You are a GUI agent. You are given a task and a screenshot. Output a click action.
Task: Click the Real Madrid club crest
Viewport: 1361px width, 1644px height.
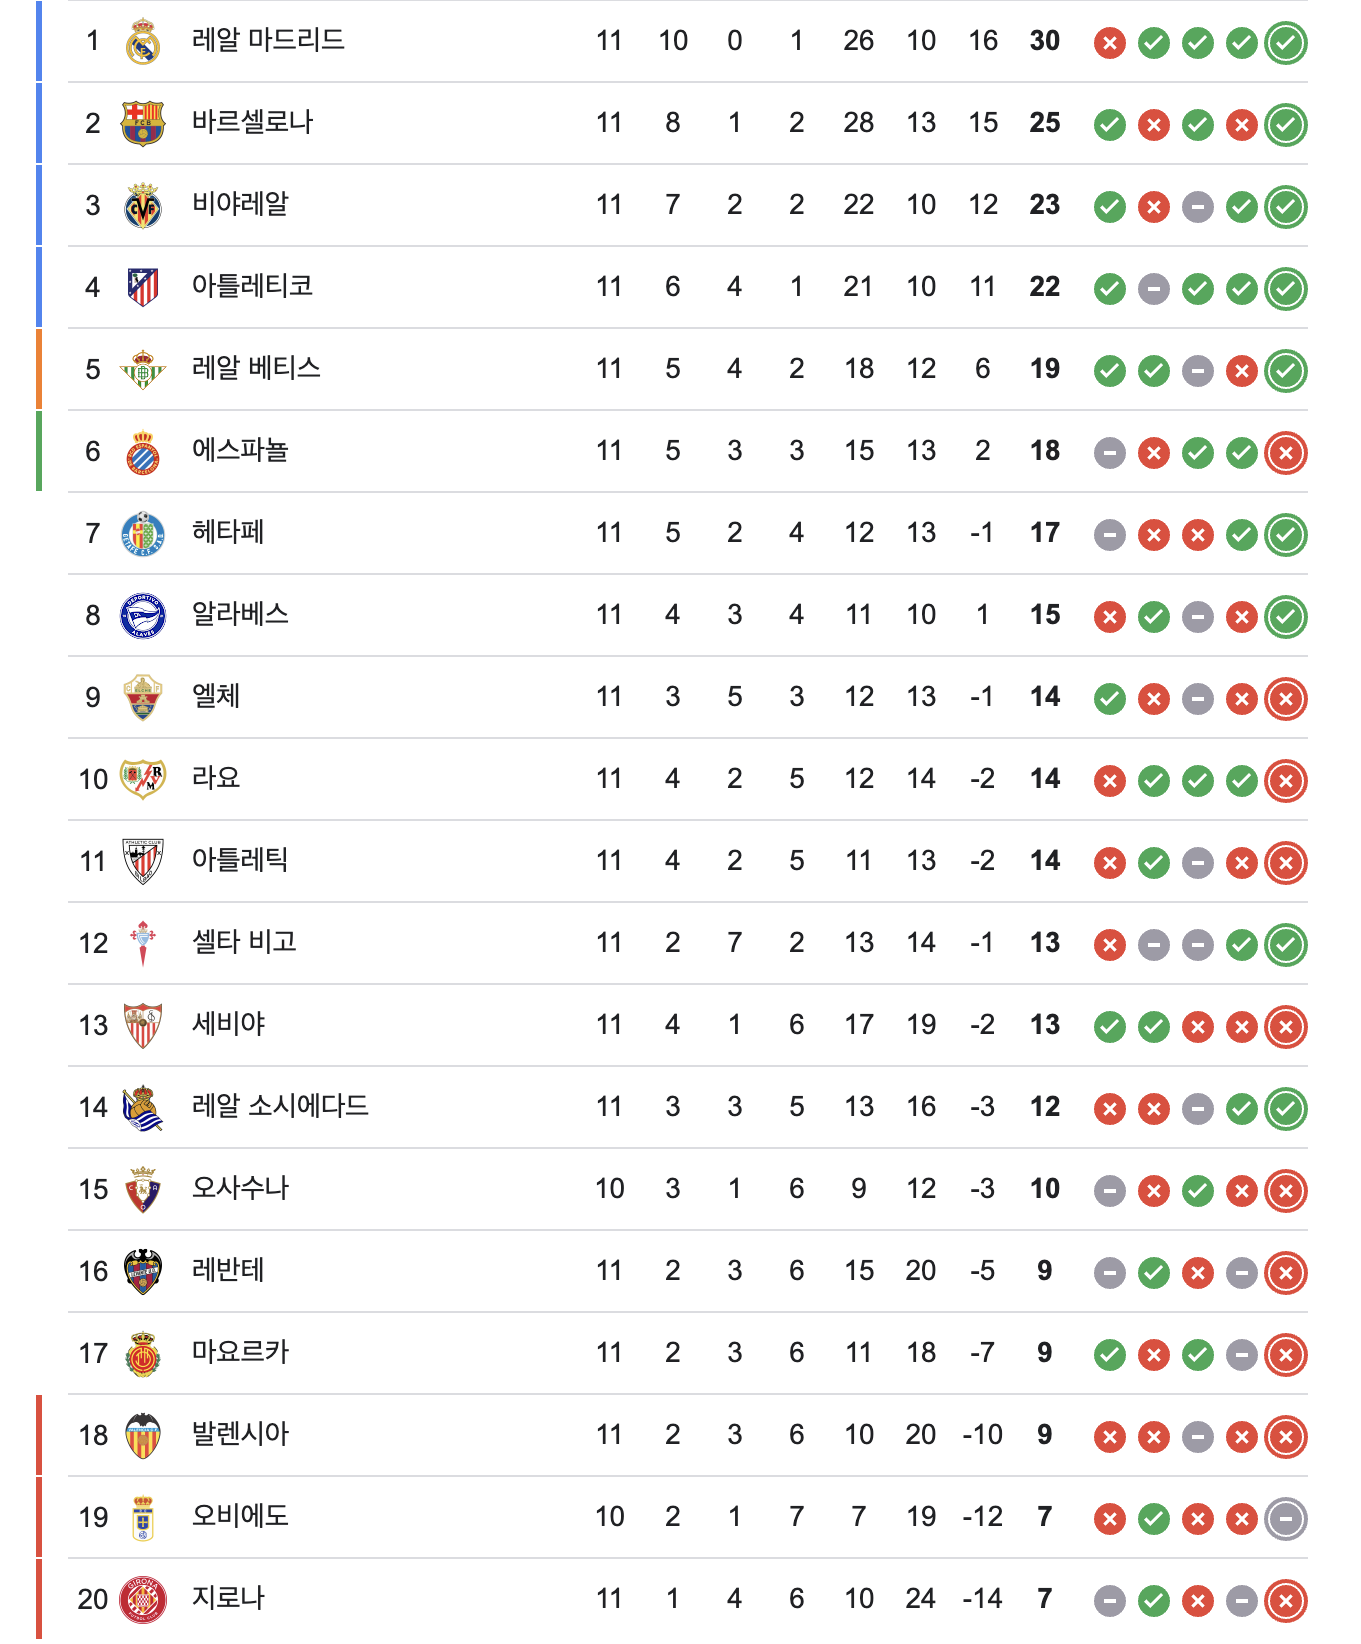tap(143, 42)
